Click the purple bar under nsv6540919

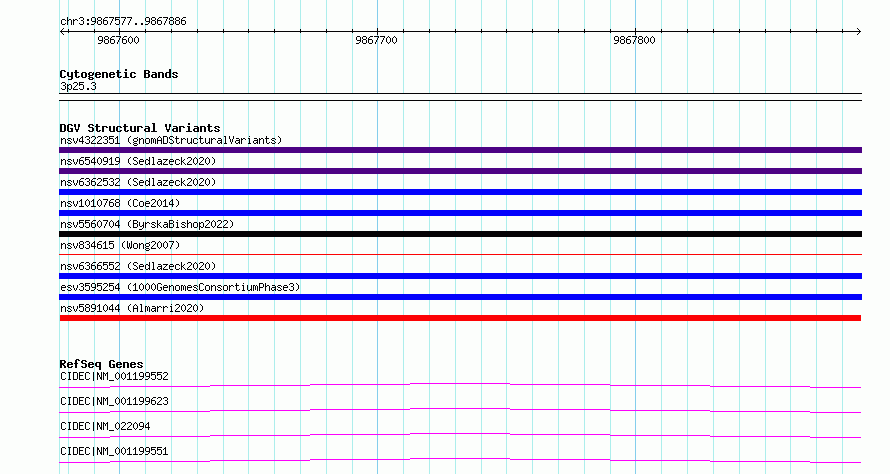460,171
